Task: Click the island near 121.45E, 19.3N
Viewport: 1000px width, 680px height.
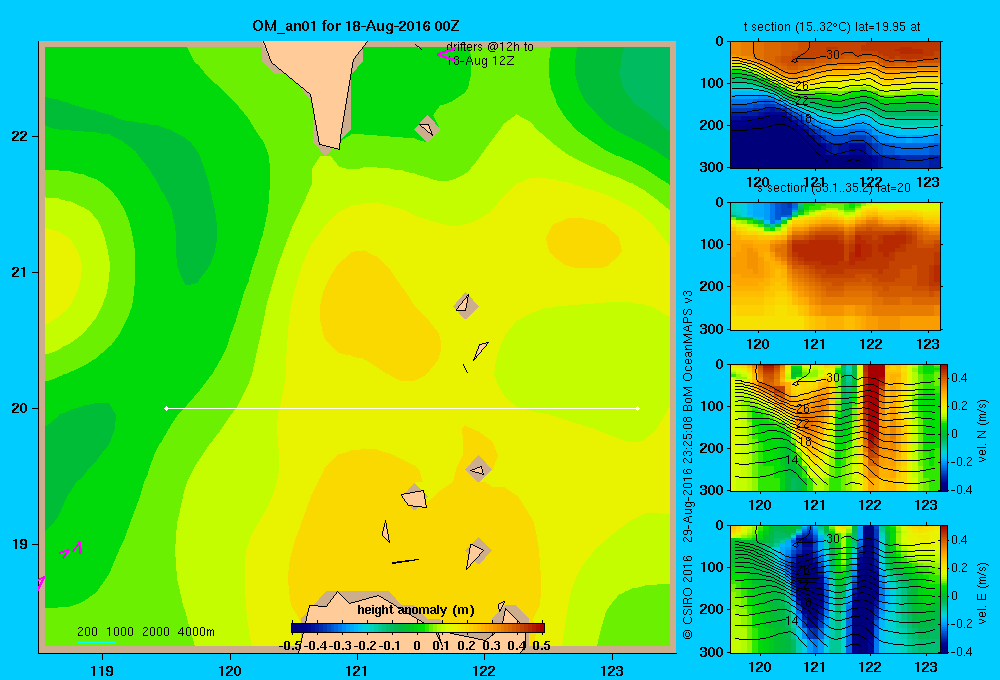Action: 415,497
